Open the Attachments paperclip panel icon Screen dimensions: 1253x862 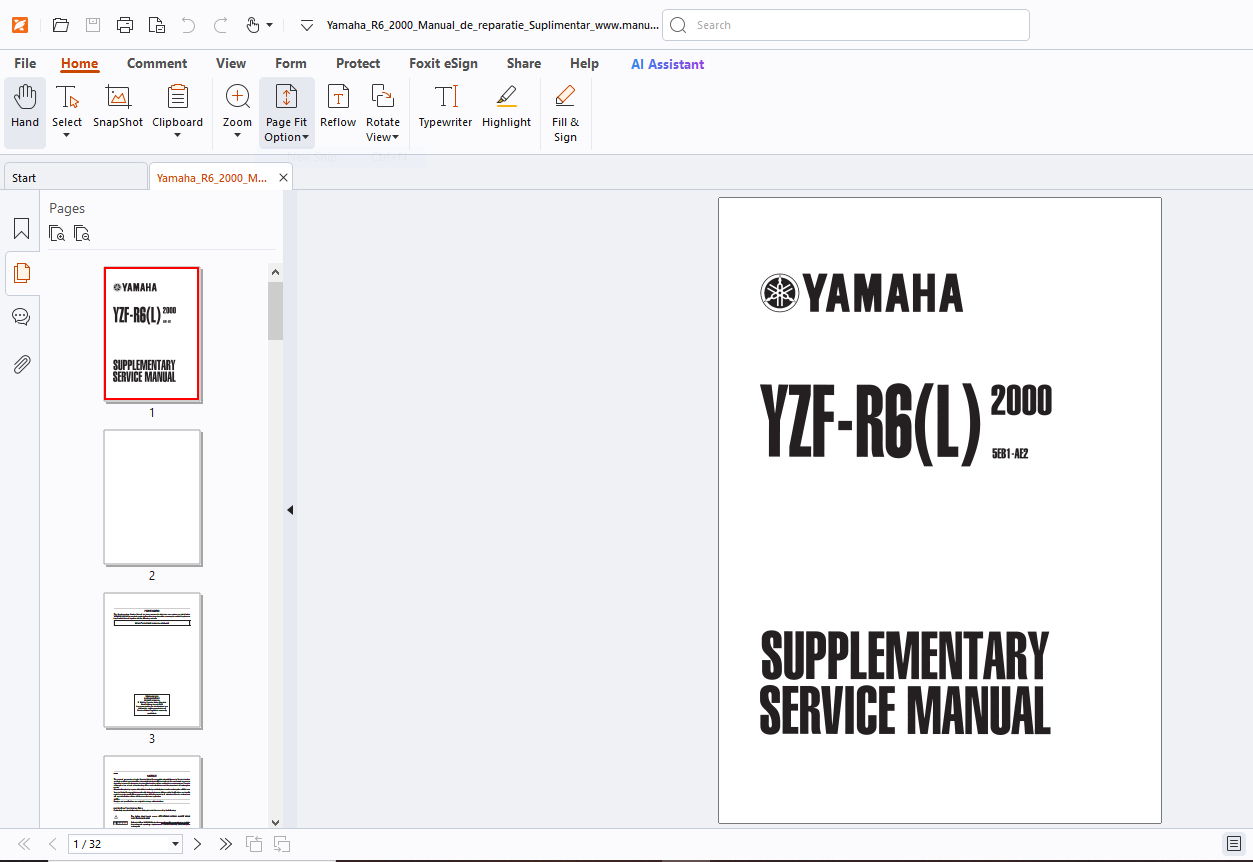point(21,364)
